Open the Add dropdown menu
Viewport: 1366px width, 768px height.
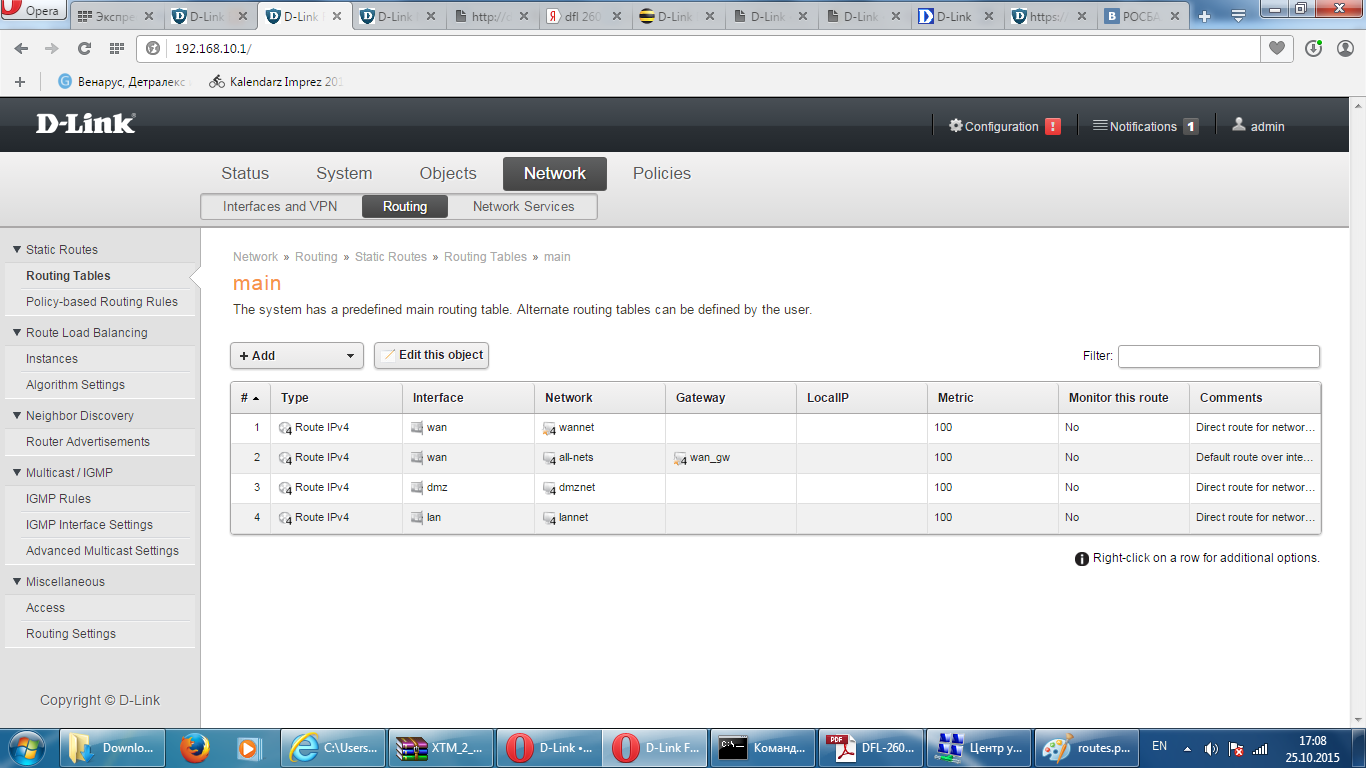point(297,355)
